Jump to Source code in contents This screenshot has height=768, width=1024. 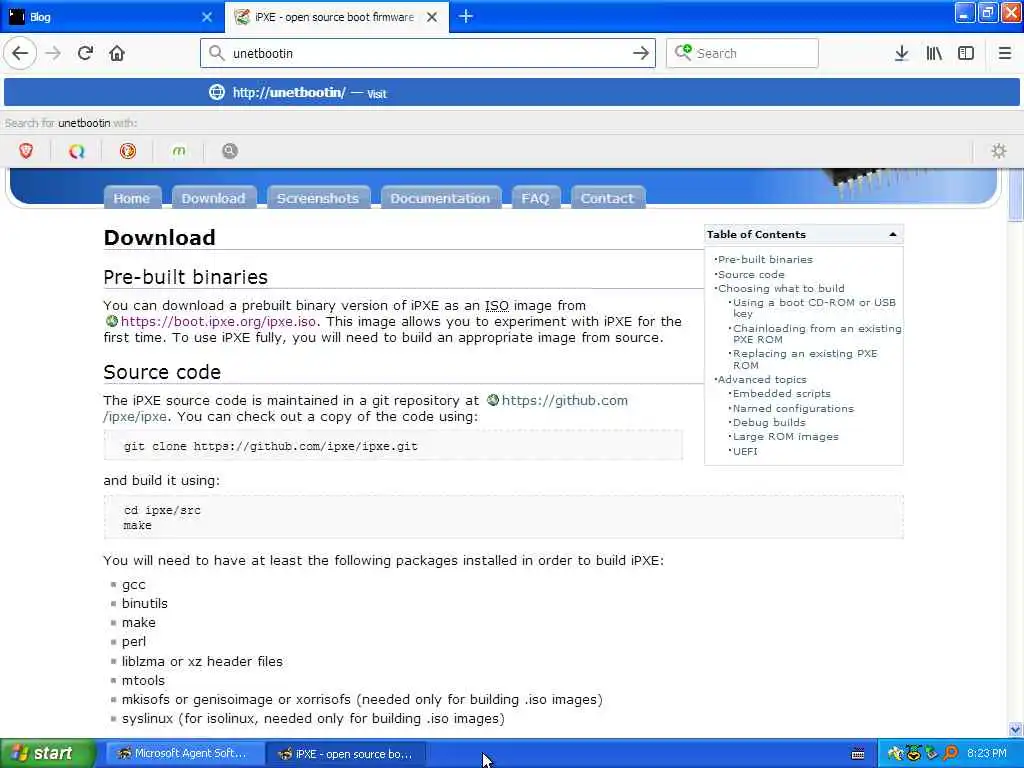click(751, 274)
